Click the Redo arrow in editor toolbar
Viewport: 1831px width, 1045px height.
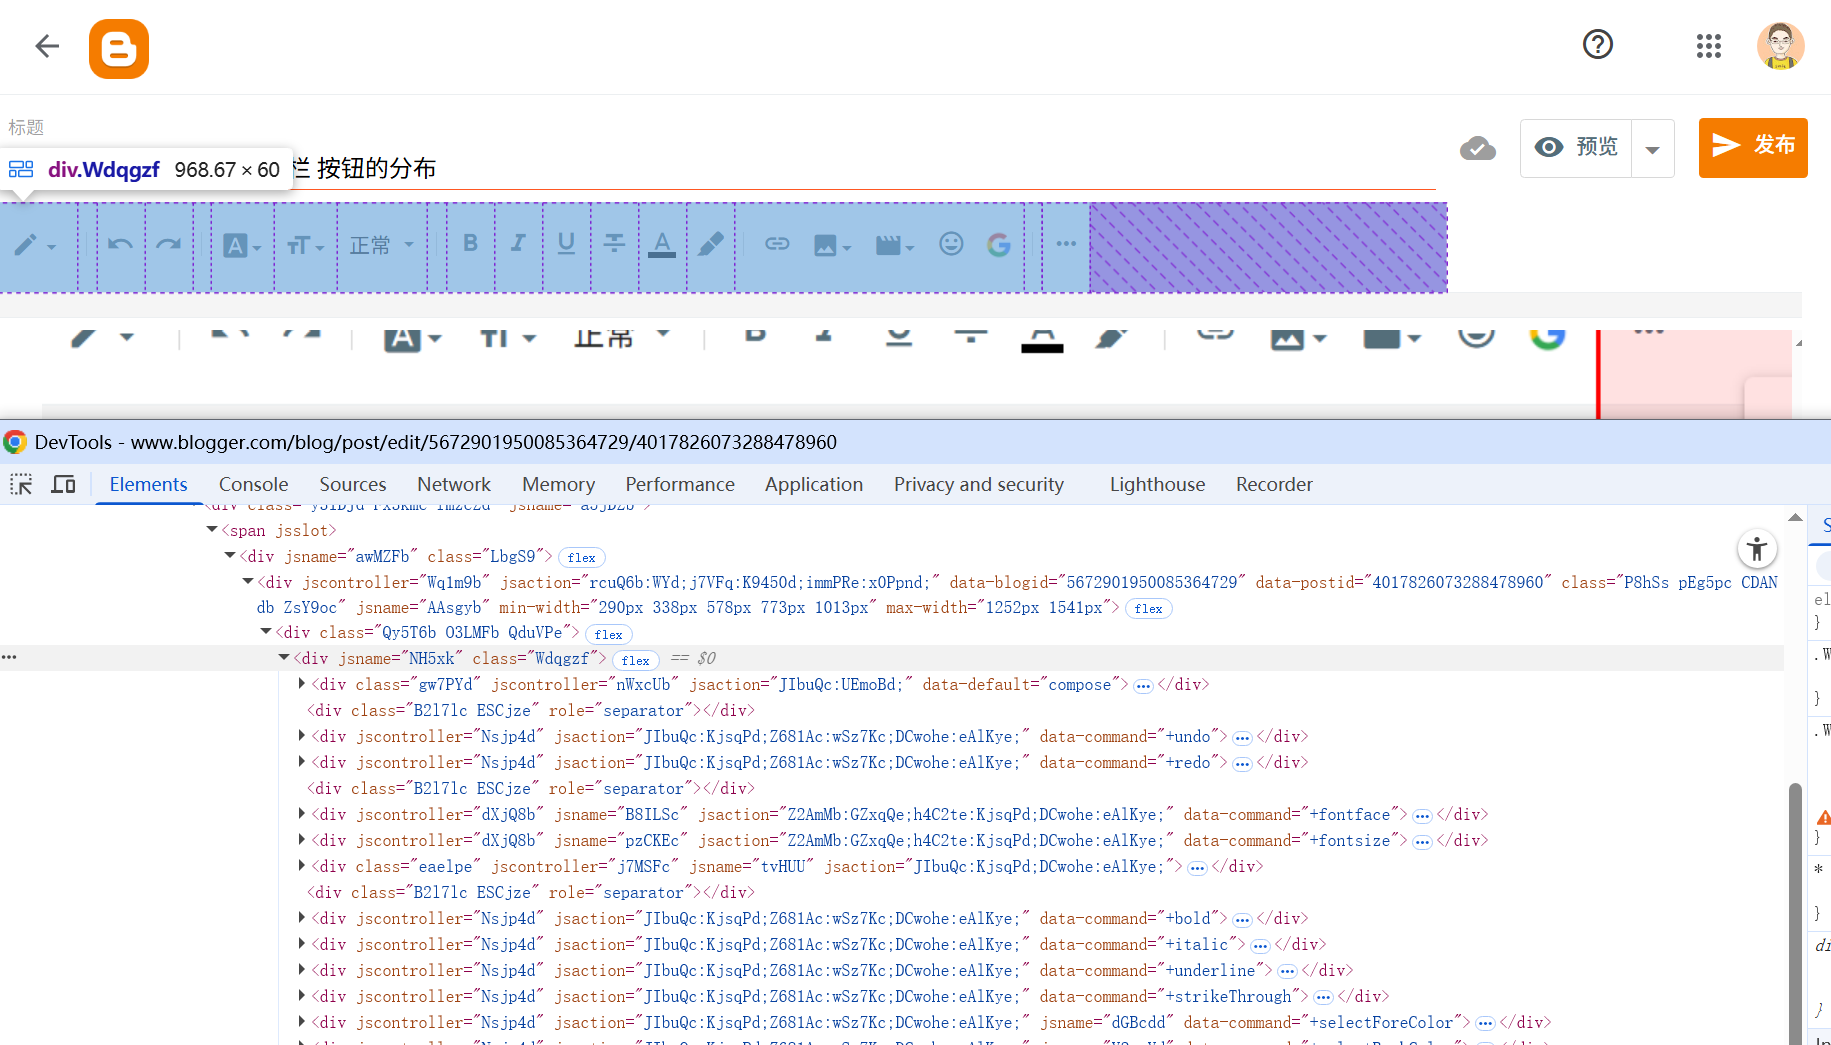[x=169, y=245]
